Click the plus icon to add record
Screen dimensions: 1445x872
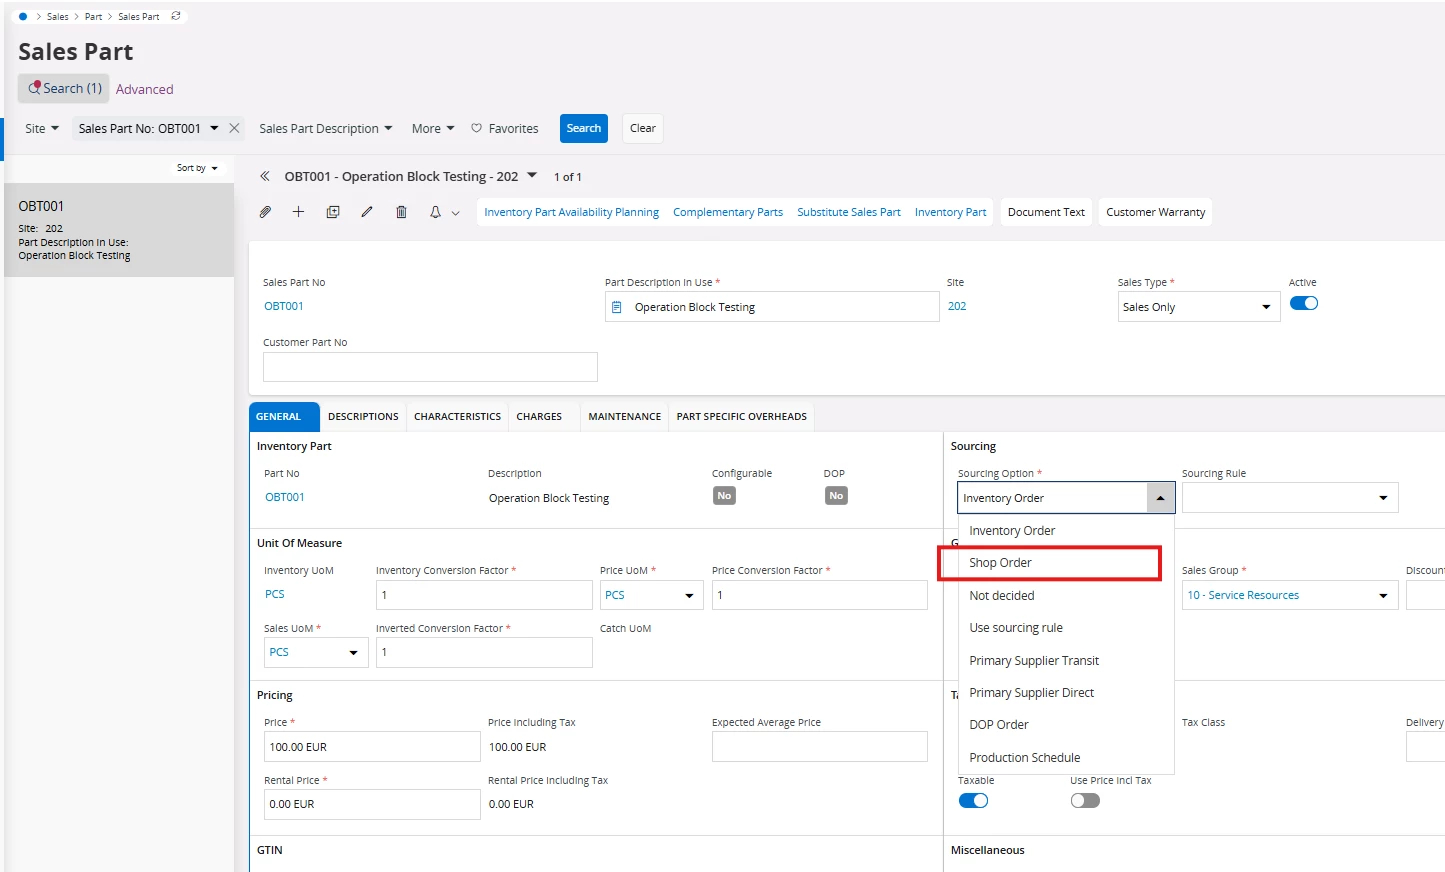[x=298, y=212]
